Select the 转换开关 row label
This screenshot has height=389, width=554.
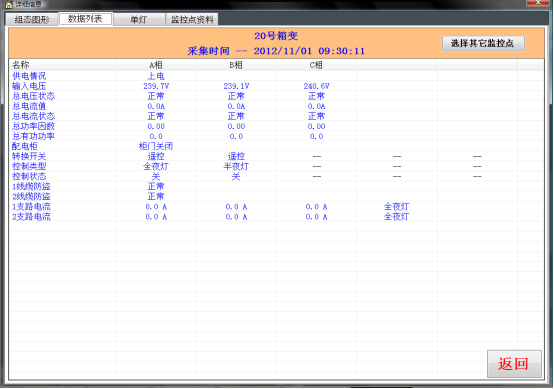coord(29,156)
